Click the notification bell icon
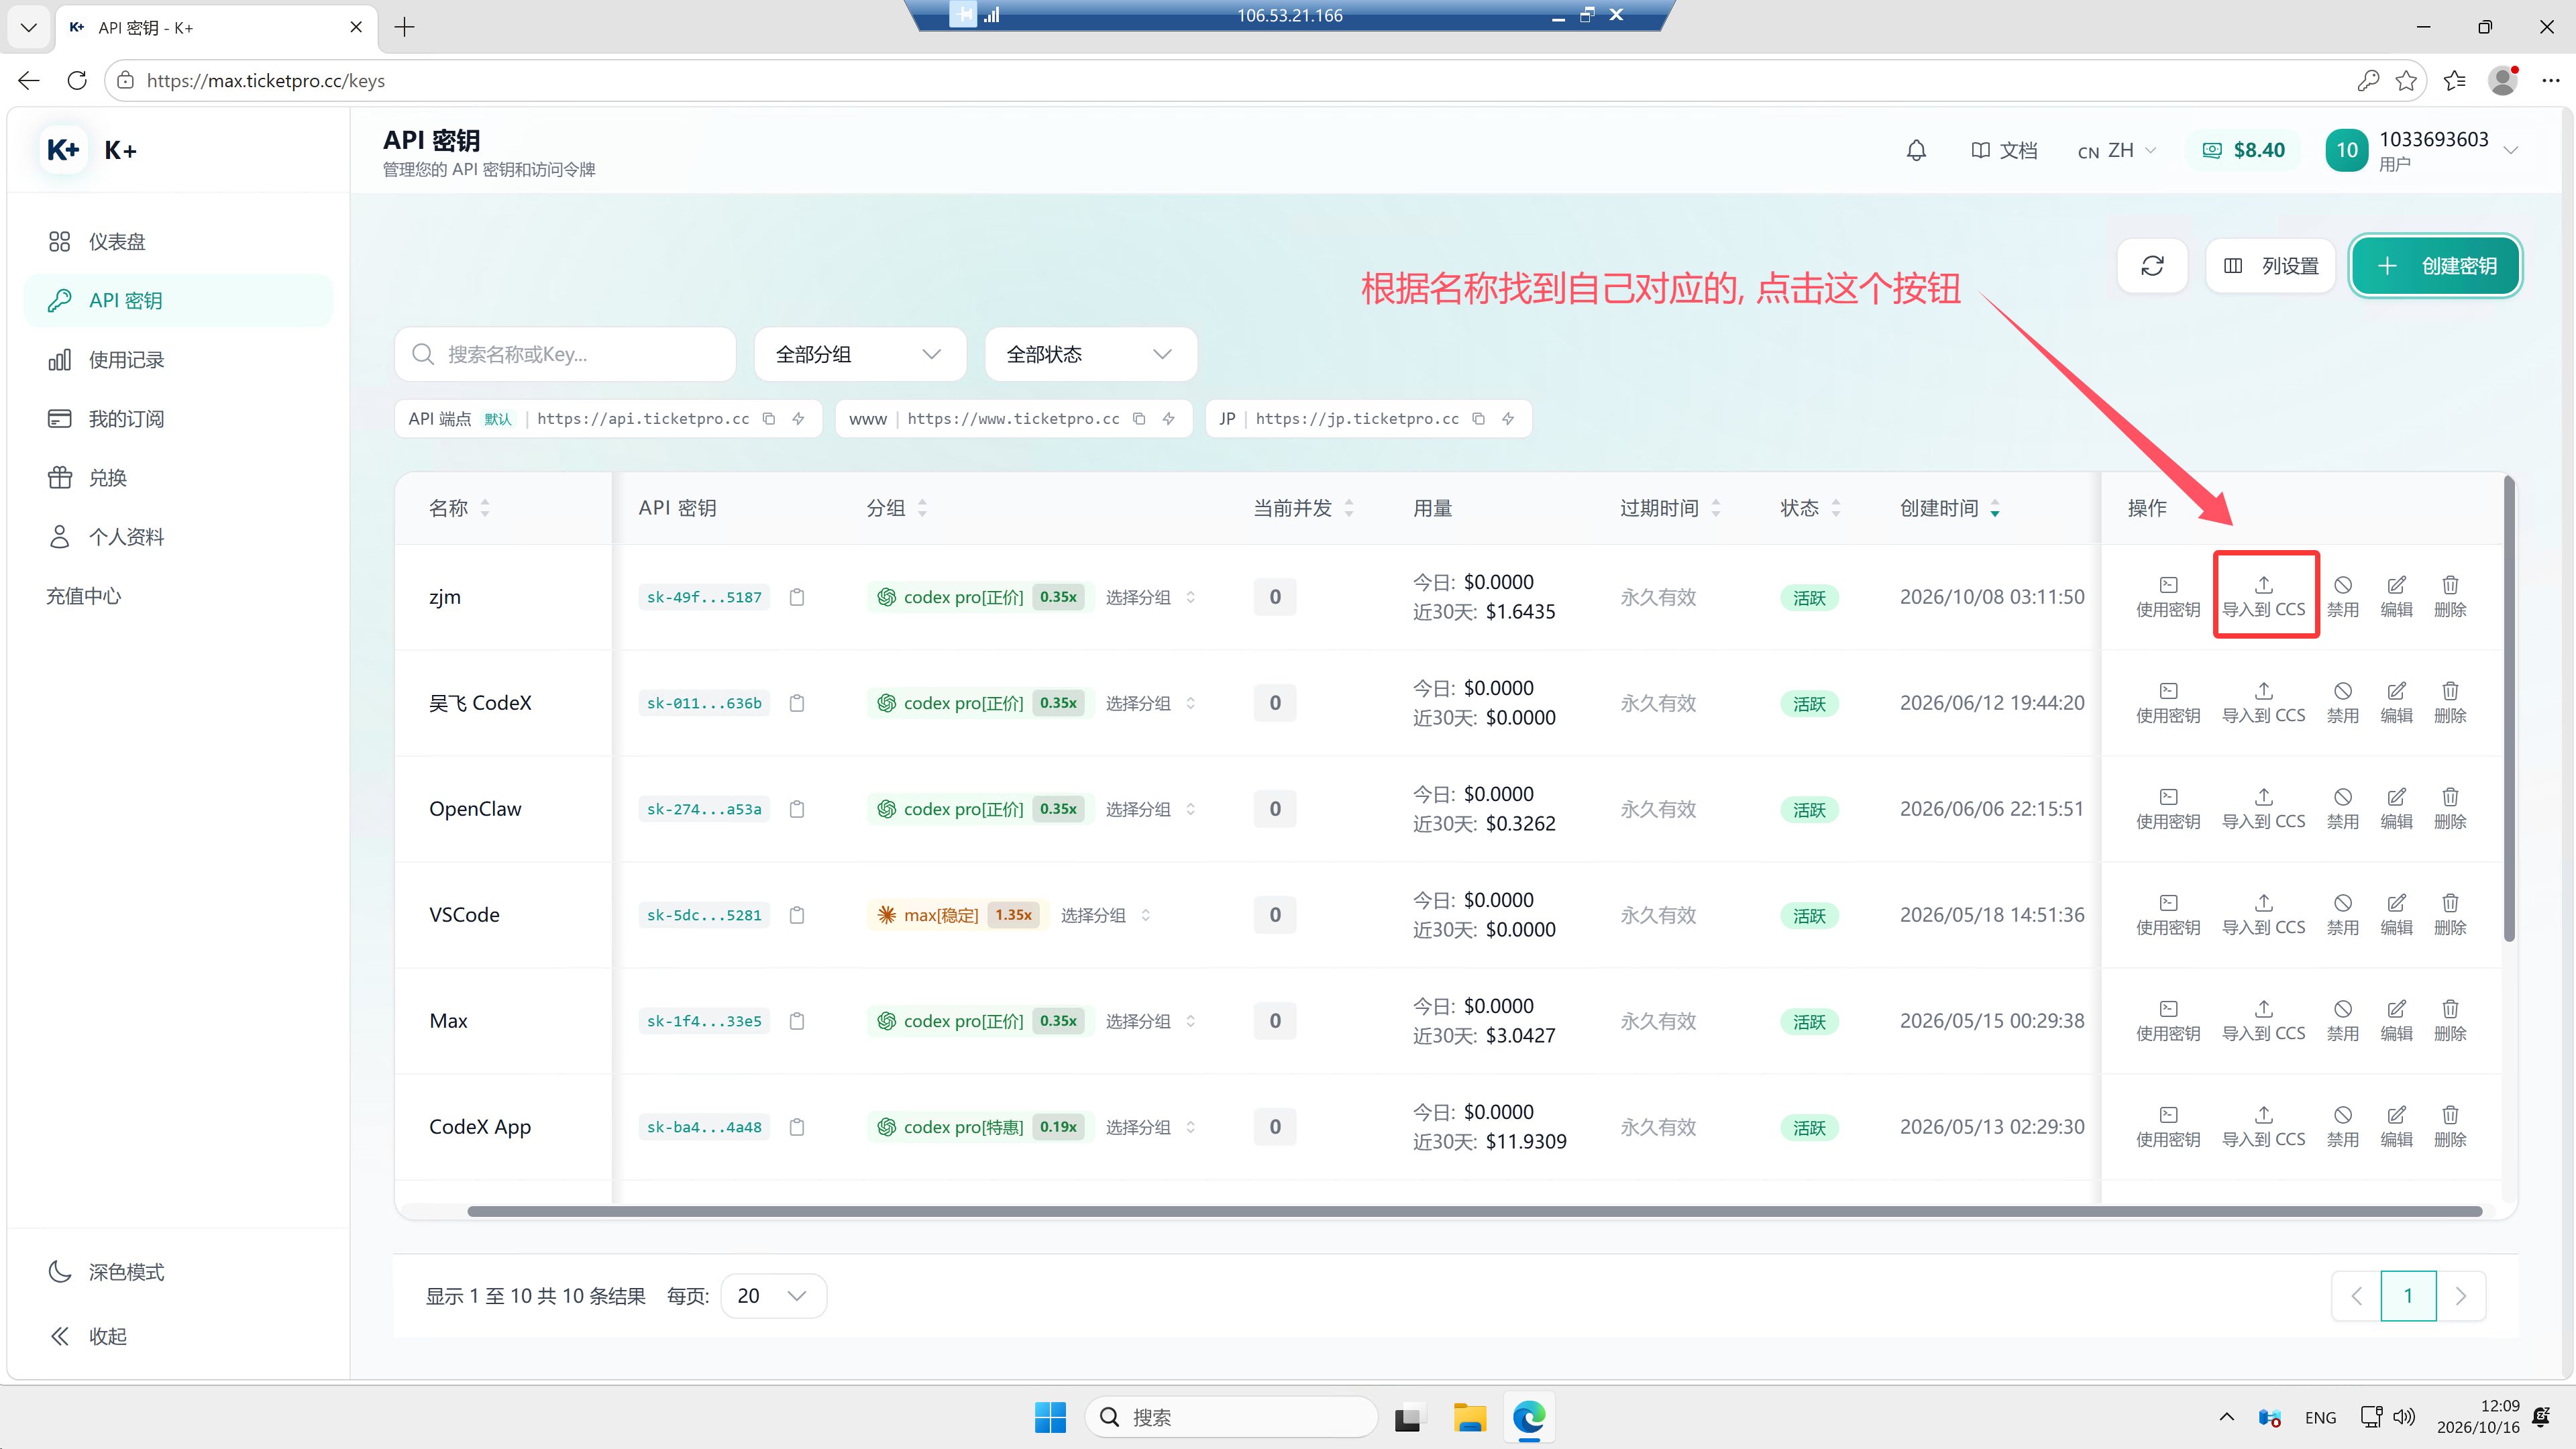This screenshot has height=1449, width=2576. (1915, 151)
